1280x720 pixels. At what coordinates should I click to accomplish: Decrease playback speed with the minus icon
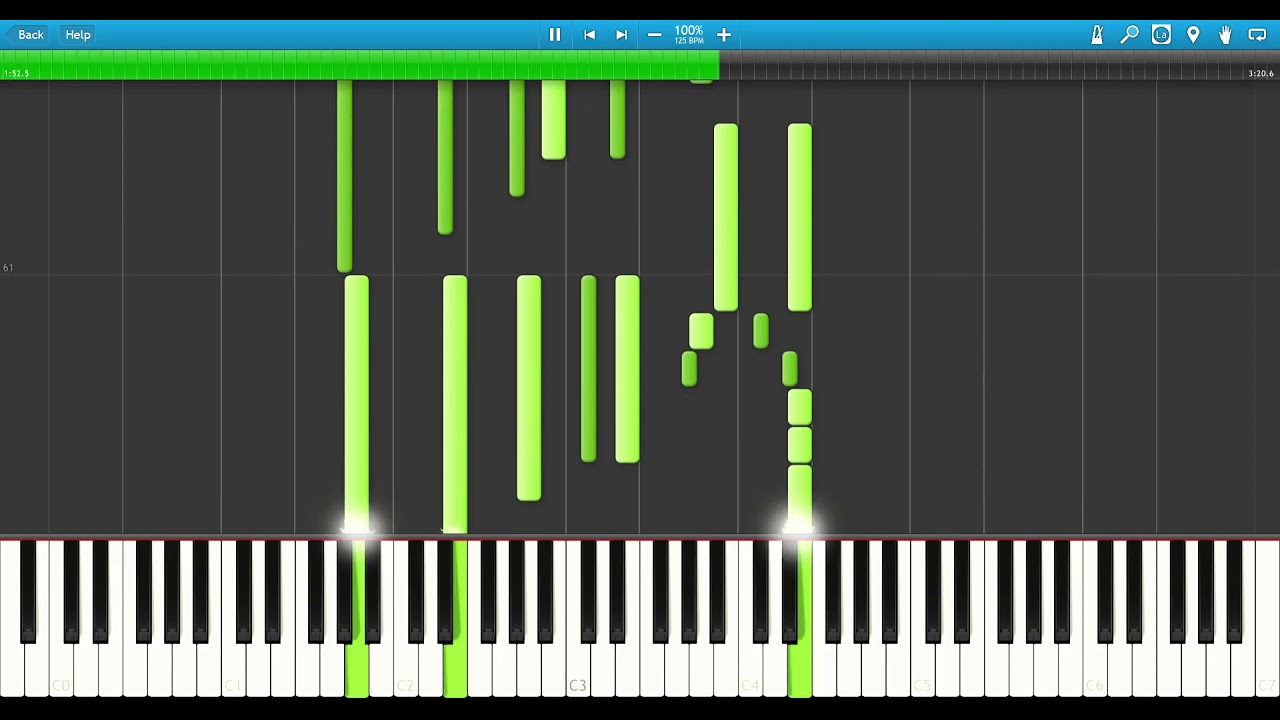coord(654,35)
